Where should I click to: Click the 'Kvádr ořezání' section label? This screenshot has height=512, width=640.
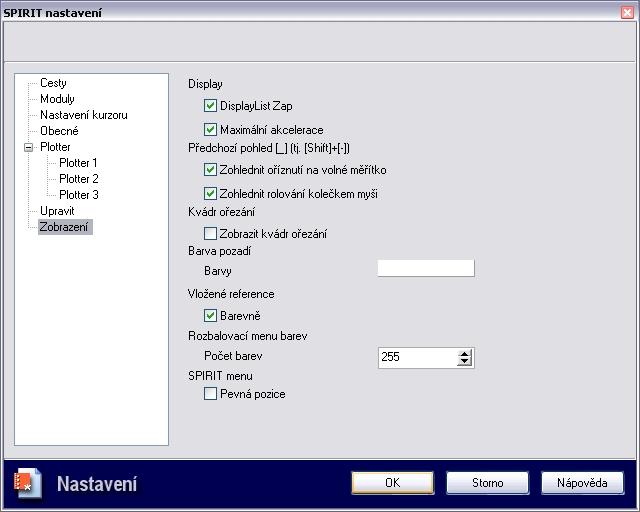coord(222,211)
